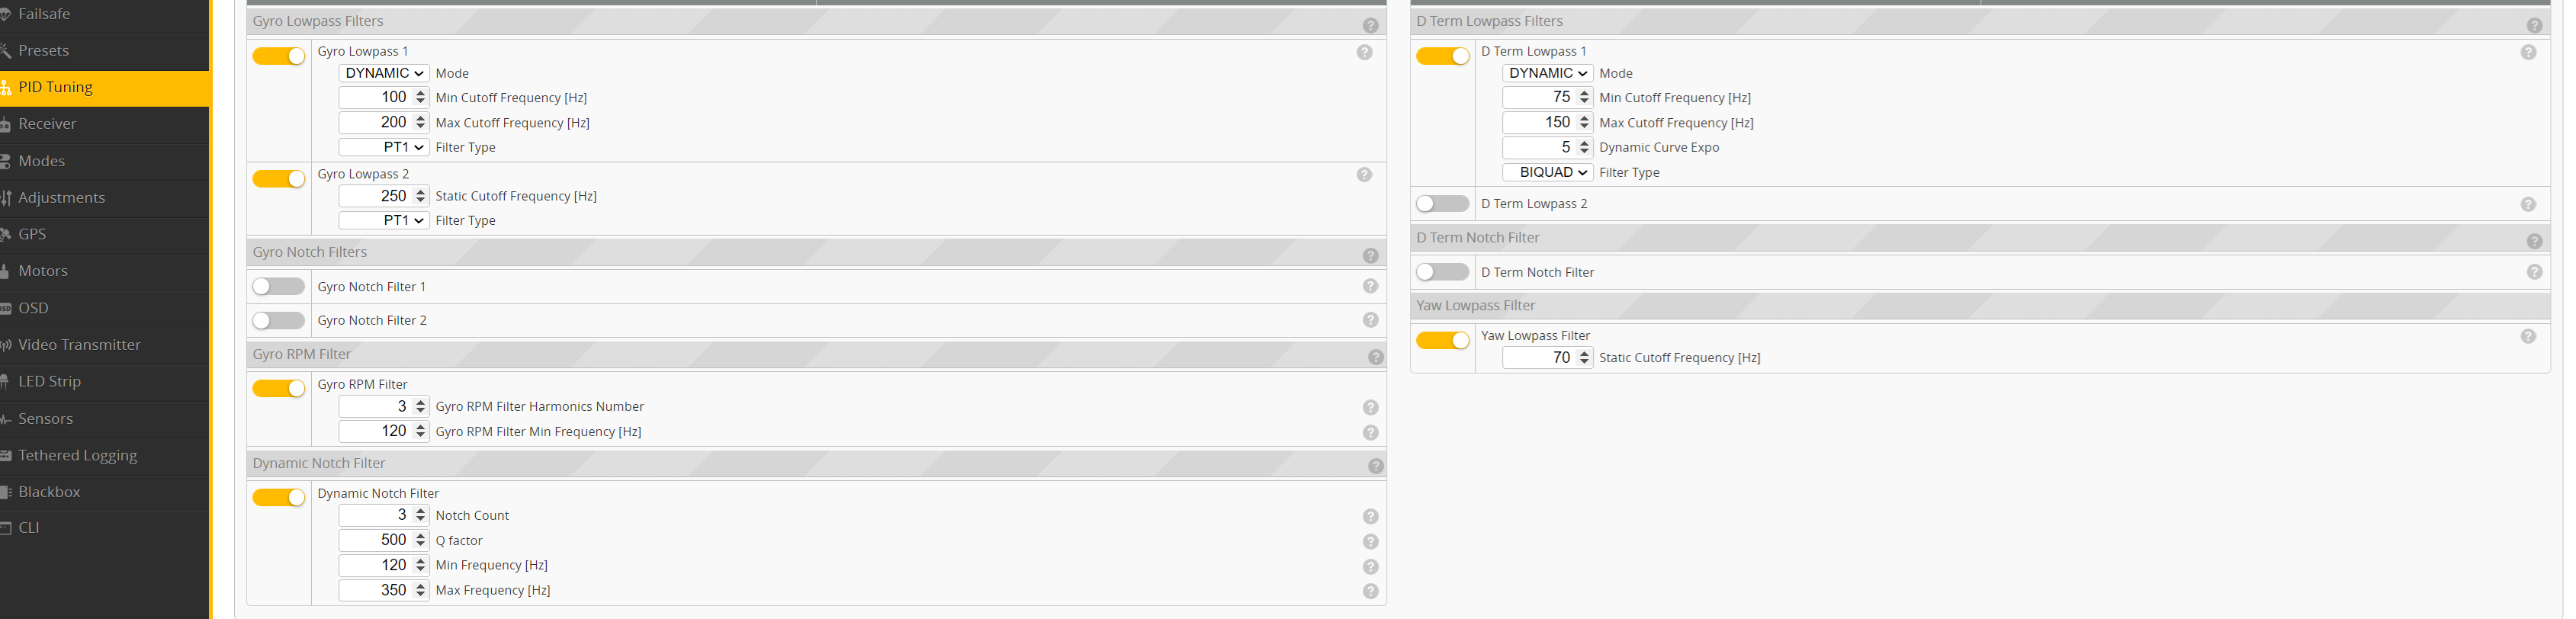The image size is (2576, 619).
Task: Go to Presets tab
Action: pyautogui.click(x=104, y=51)
